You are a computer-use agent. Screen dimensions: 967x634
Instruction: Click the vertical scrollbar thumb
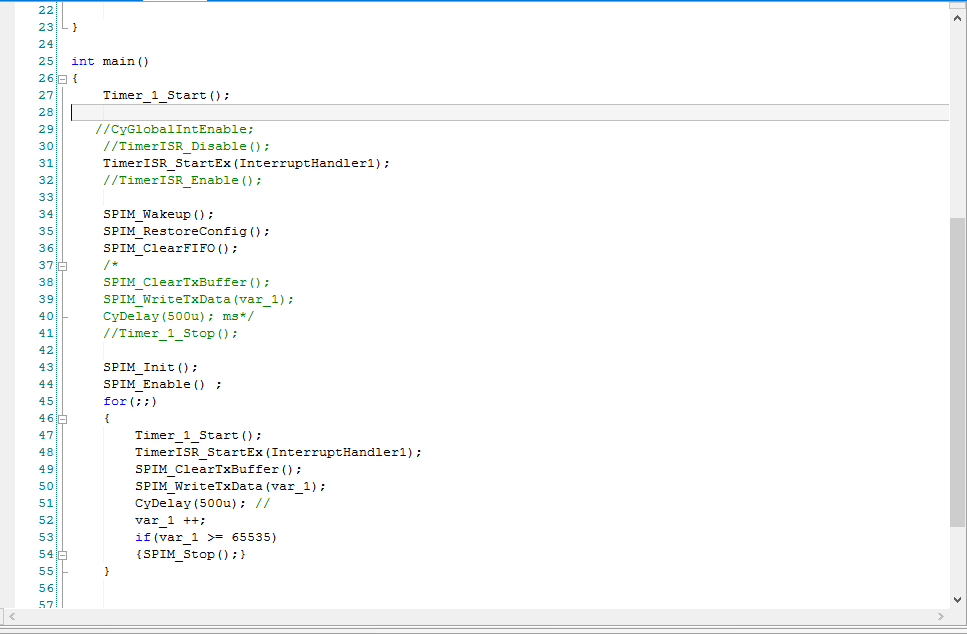957,373
